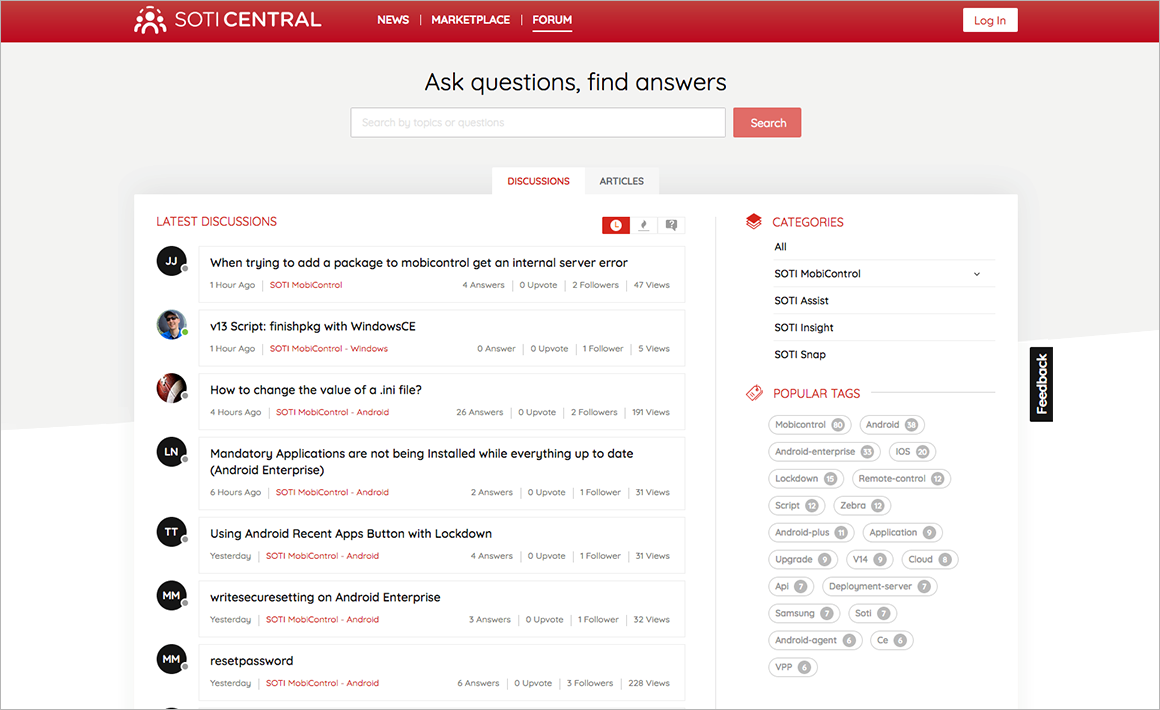Click the "47 Views" count text
The image size is (1160, 710).
click(x=652, y=285)
